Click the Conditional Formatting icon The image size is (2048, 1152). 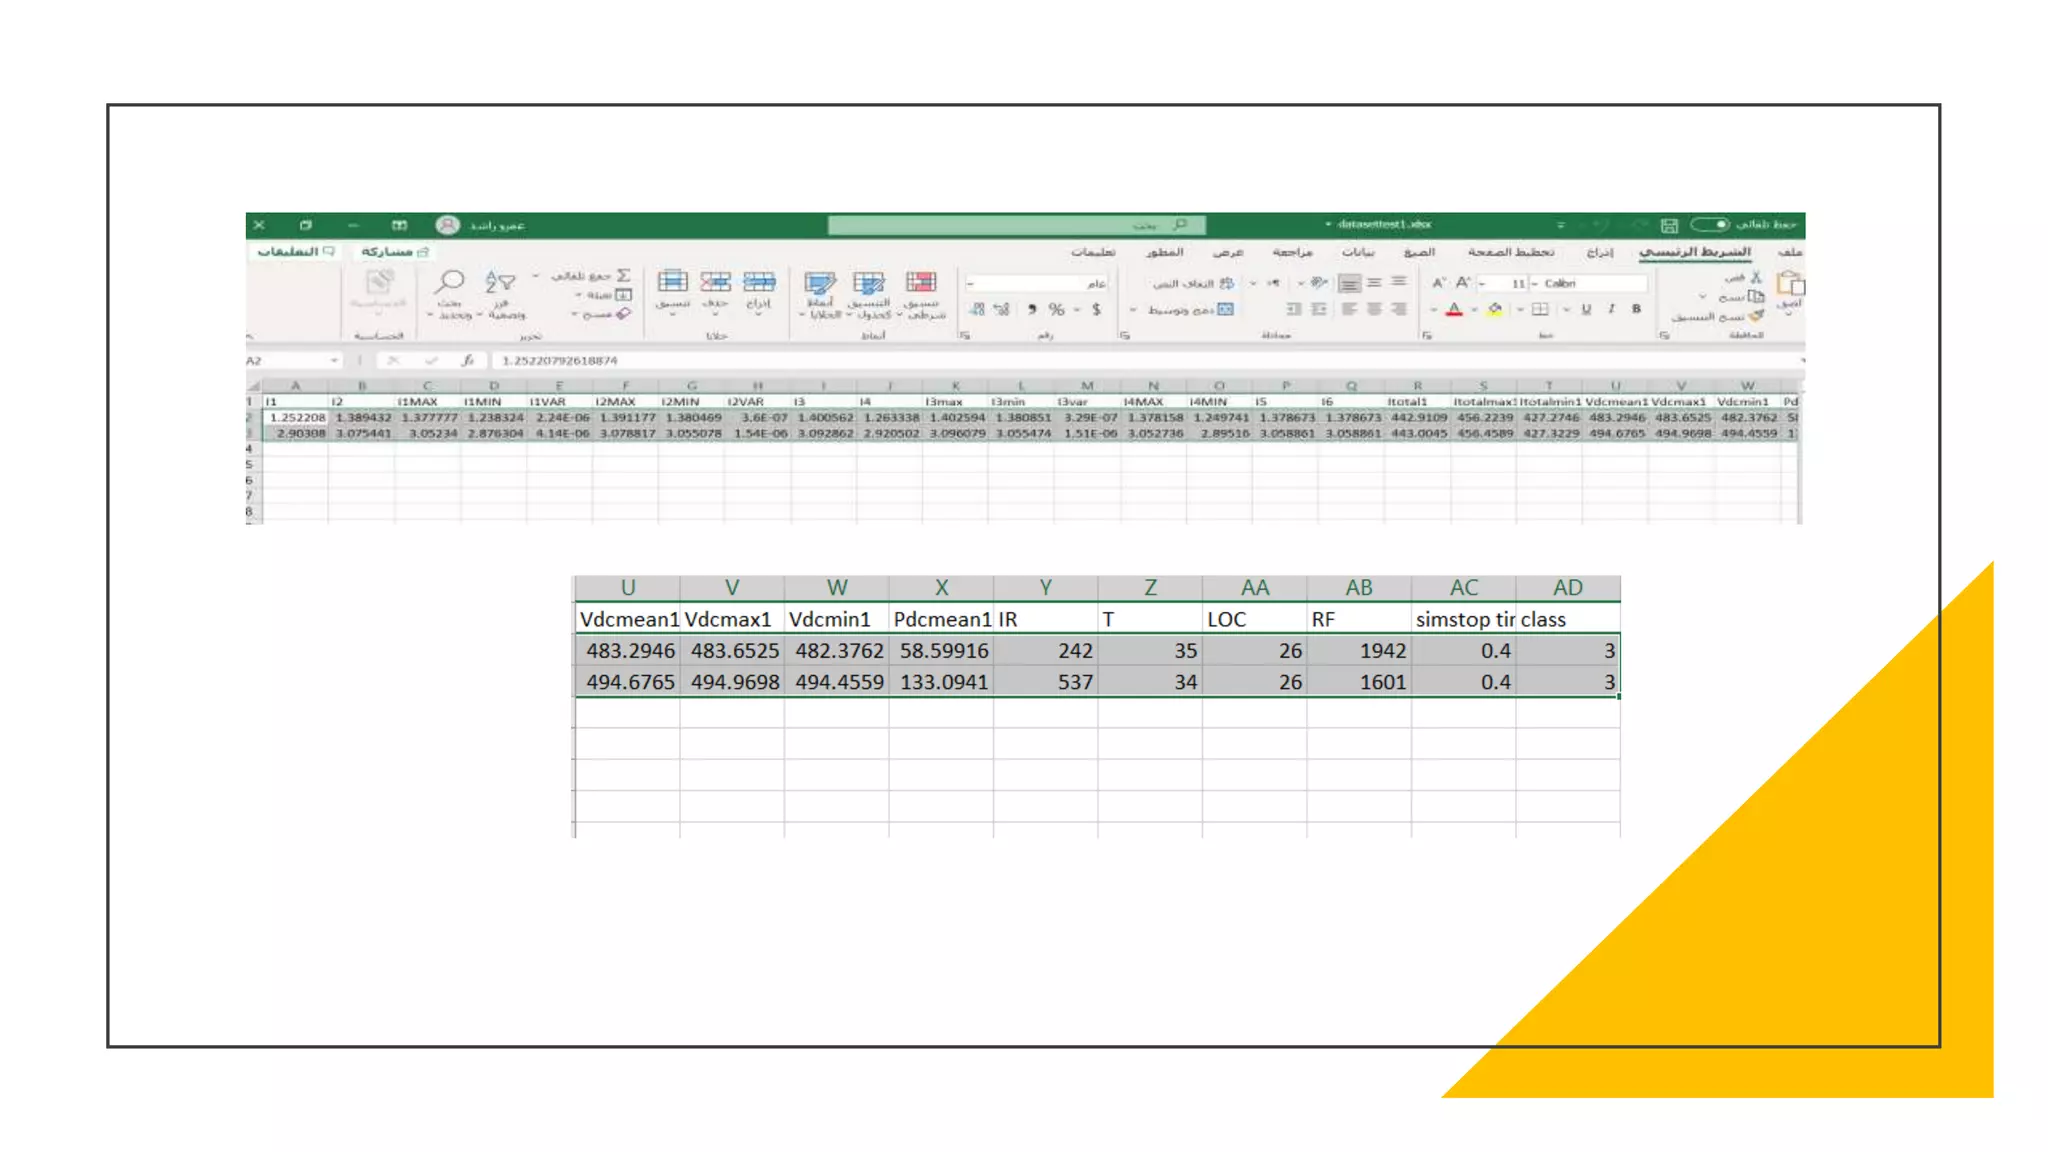pyautogui.click(x=920, y=283)
